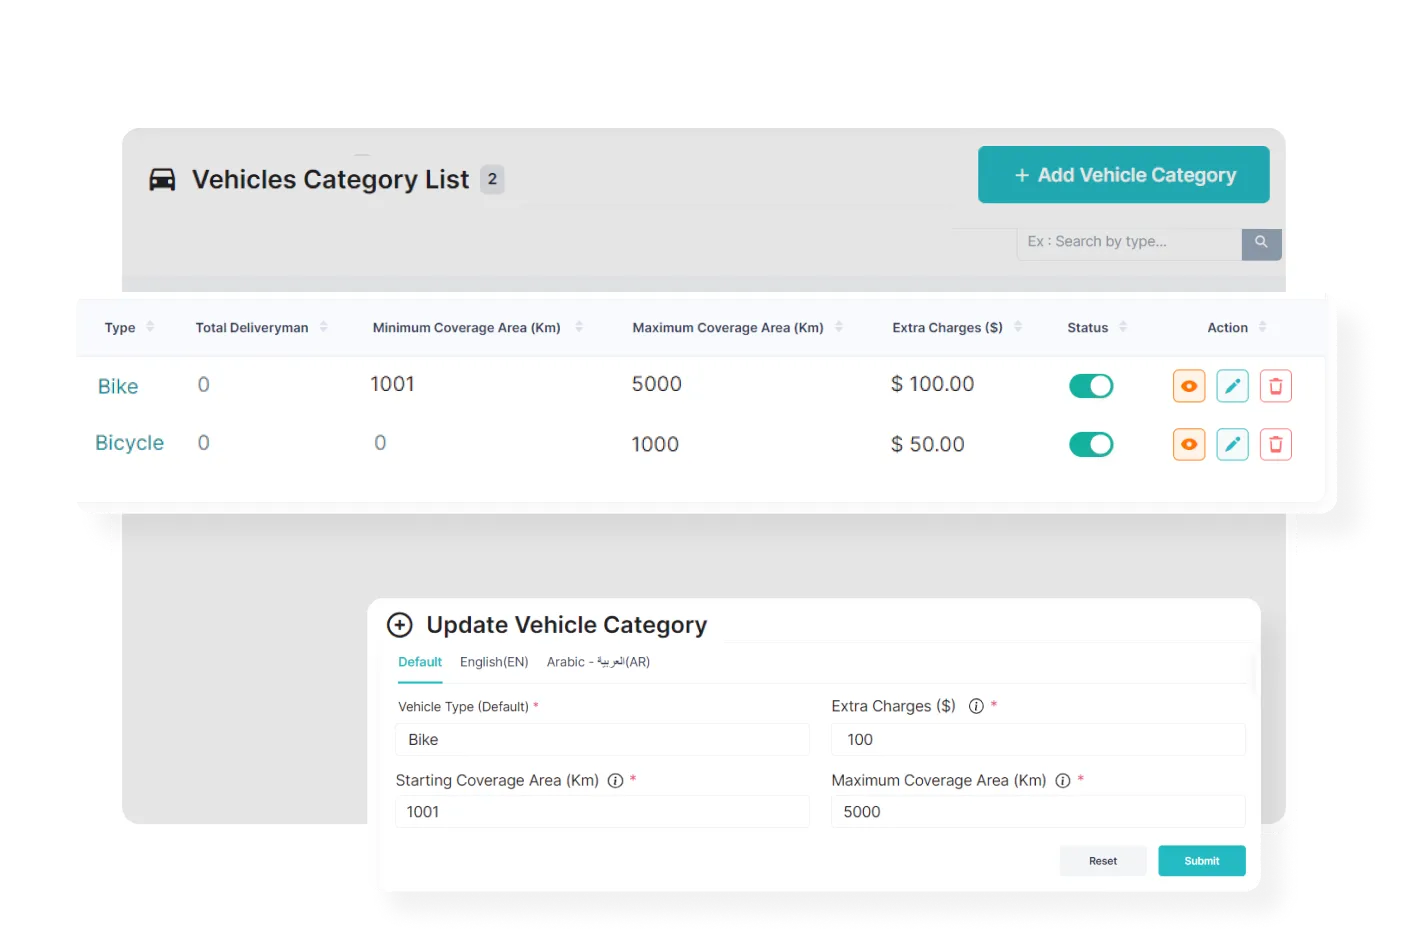The image size is (1408, 952).
Task: Reset the update form
Action: [x=1102, y=861]
